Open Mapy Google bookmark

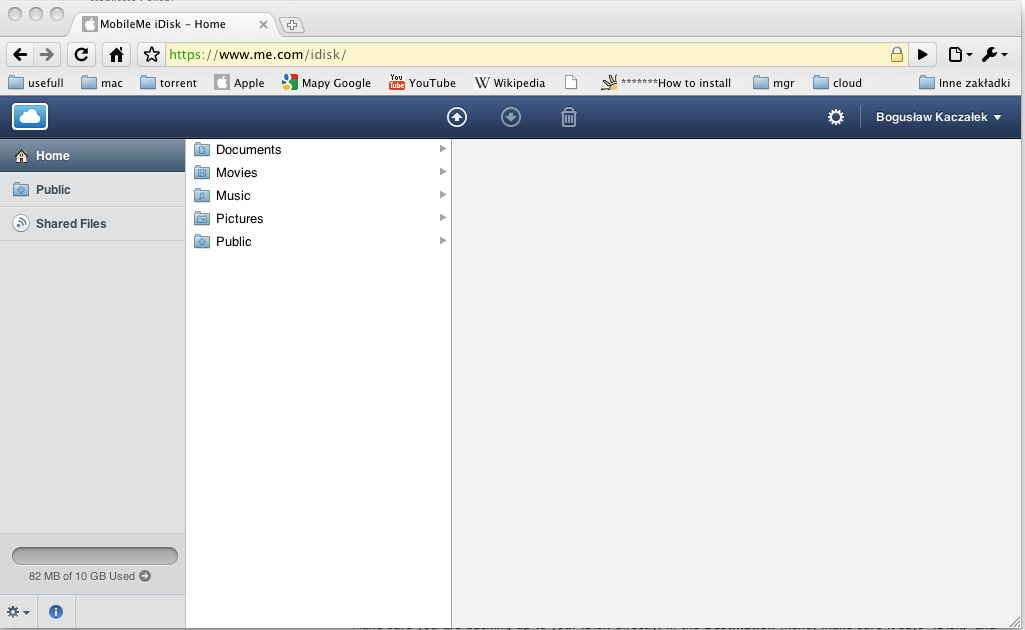click(327, 83)
